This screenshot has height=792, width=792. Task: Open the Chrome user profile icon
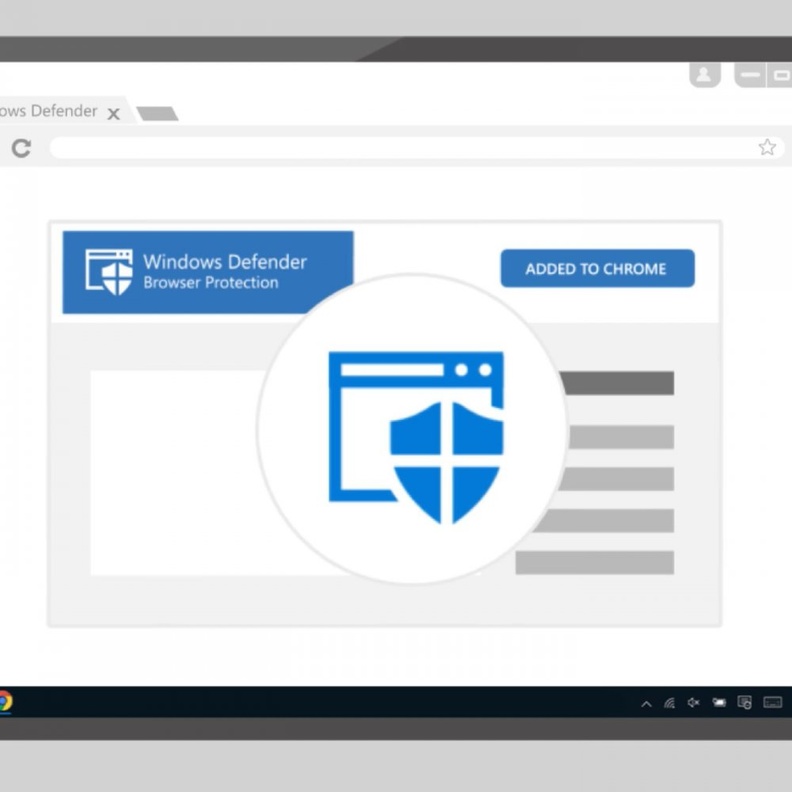pos(704,75)
